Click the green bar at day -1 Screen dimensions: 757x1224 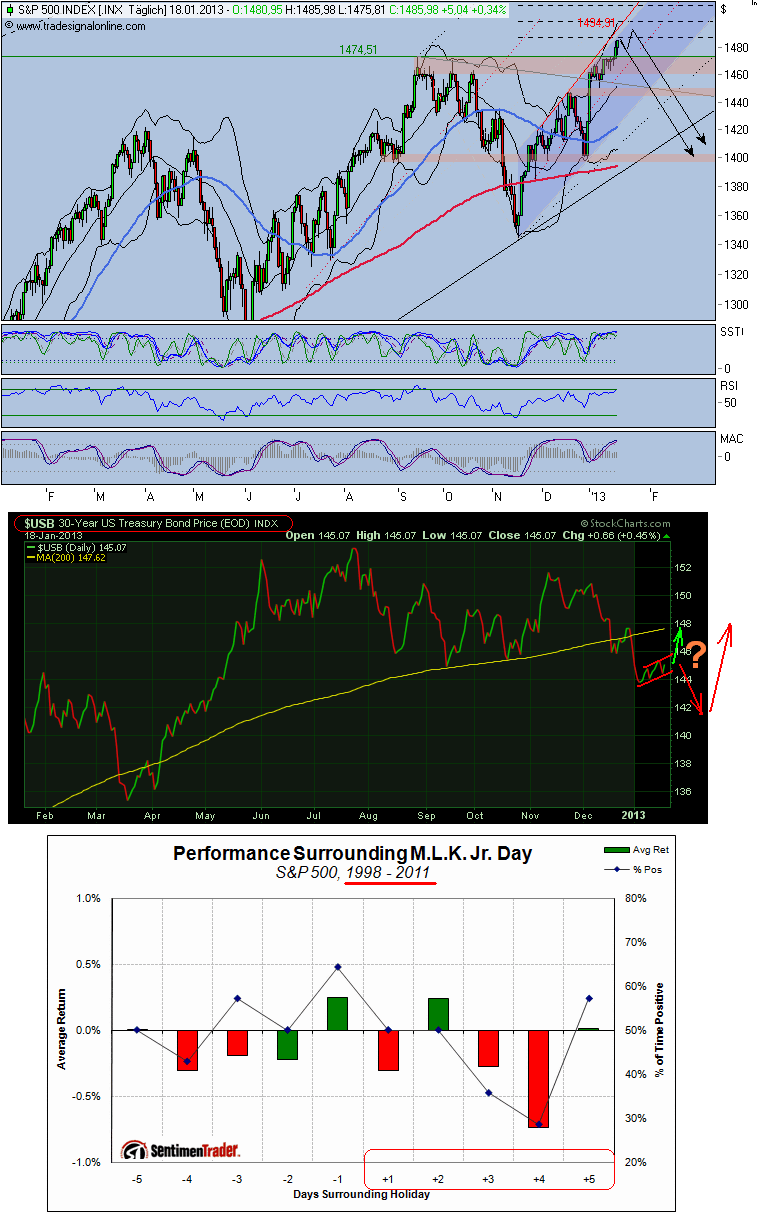coord(337,1013)
